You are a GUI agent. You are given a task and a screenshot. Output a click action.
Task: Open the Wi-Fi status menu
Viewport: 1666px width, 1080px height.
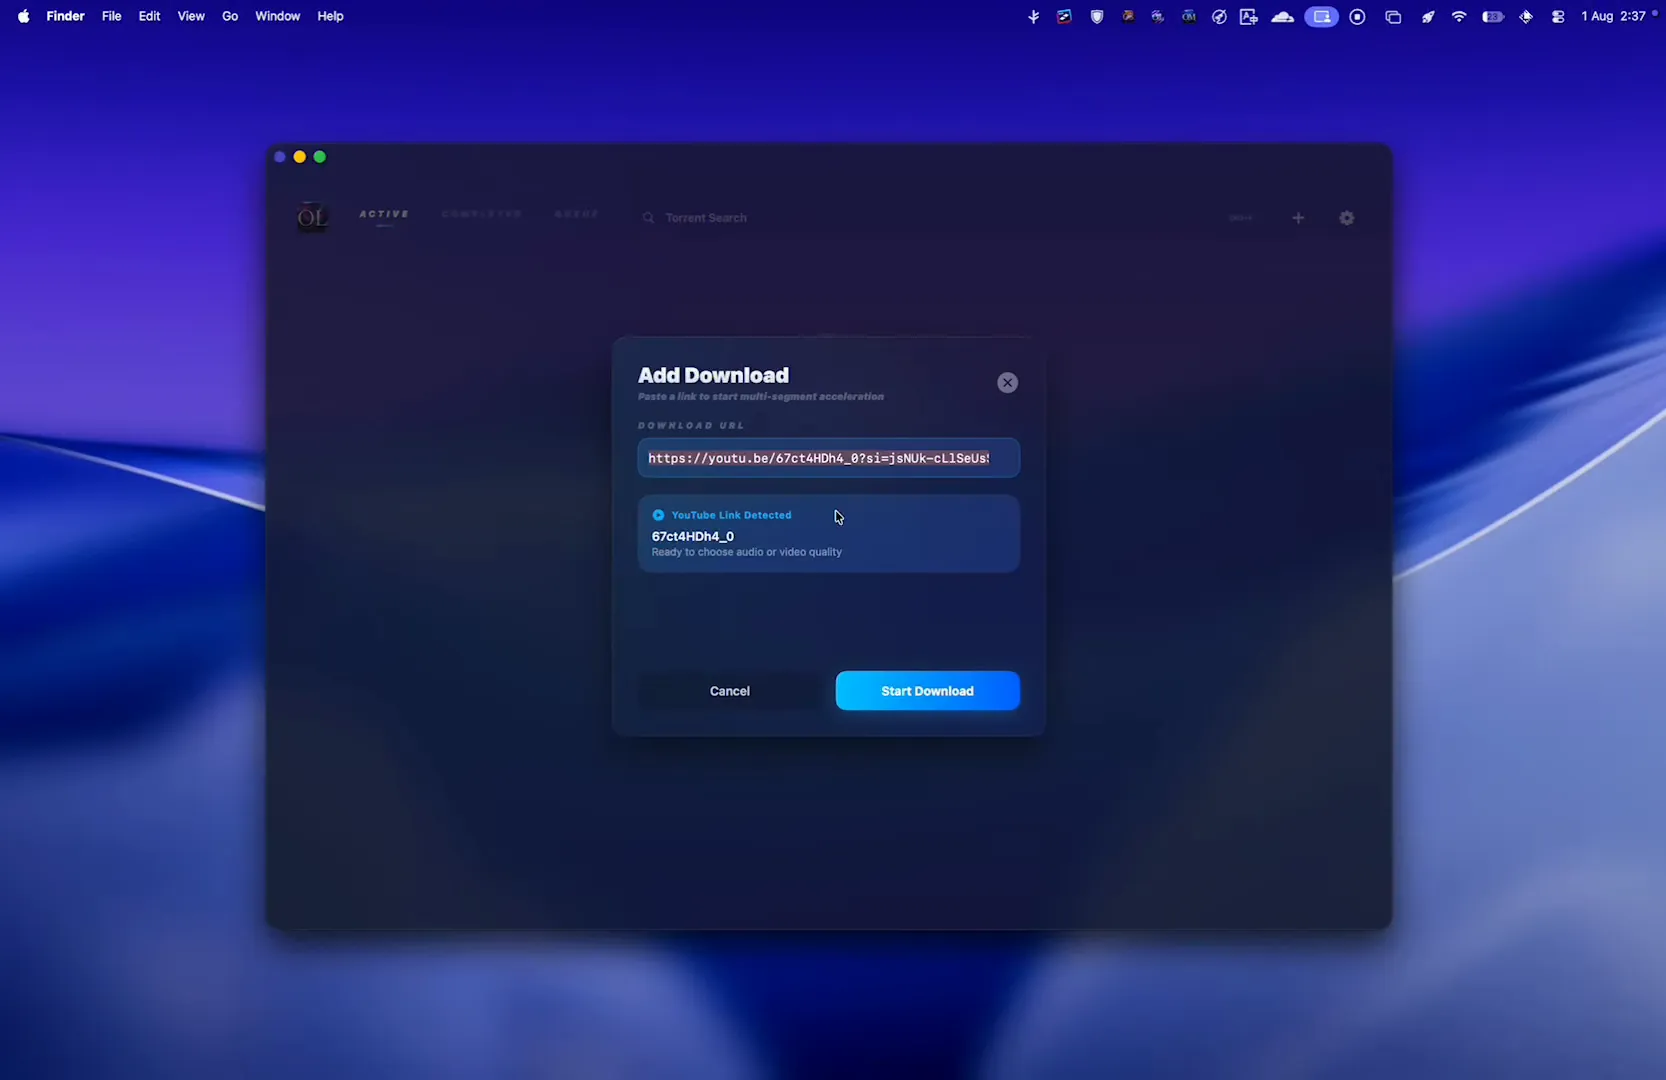point(1459,16)
